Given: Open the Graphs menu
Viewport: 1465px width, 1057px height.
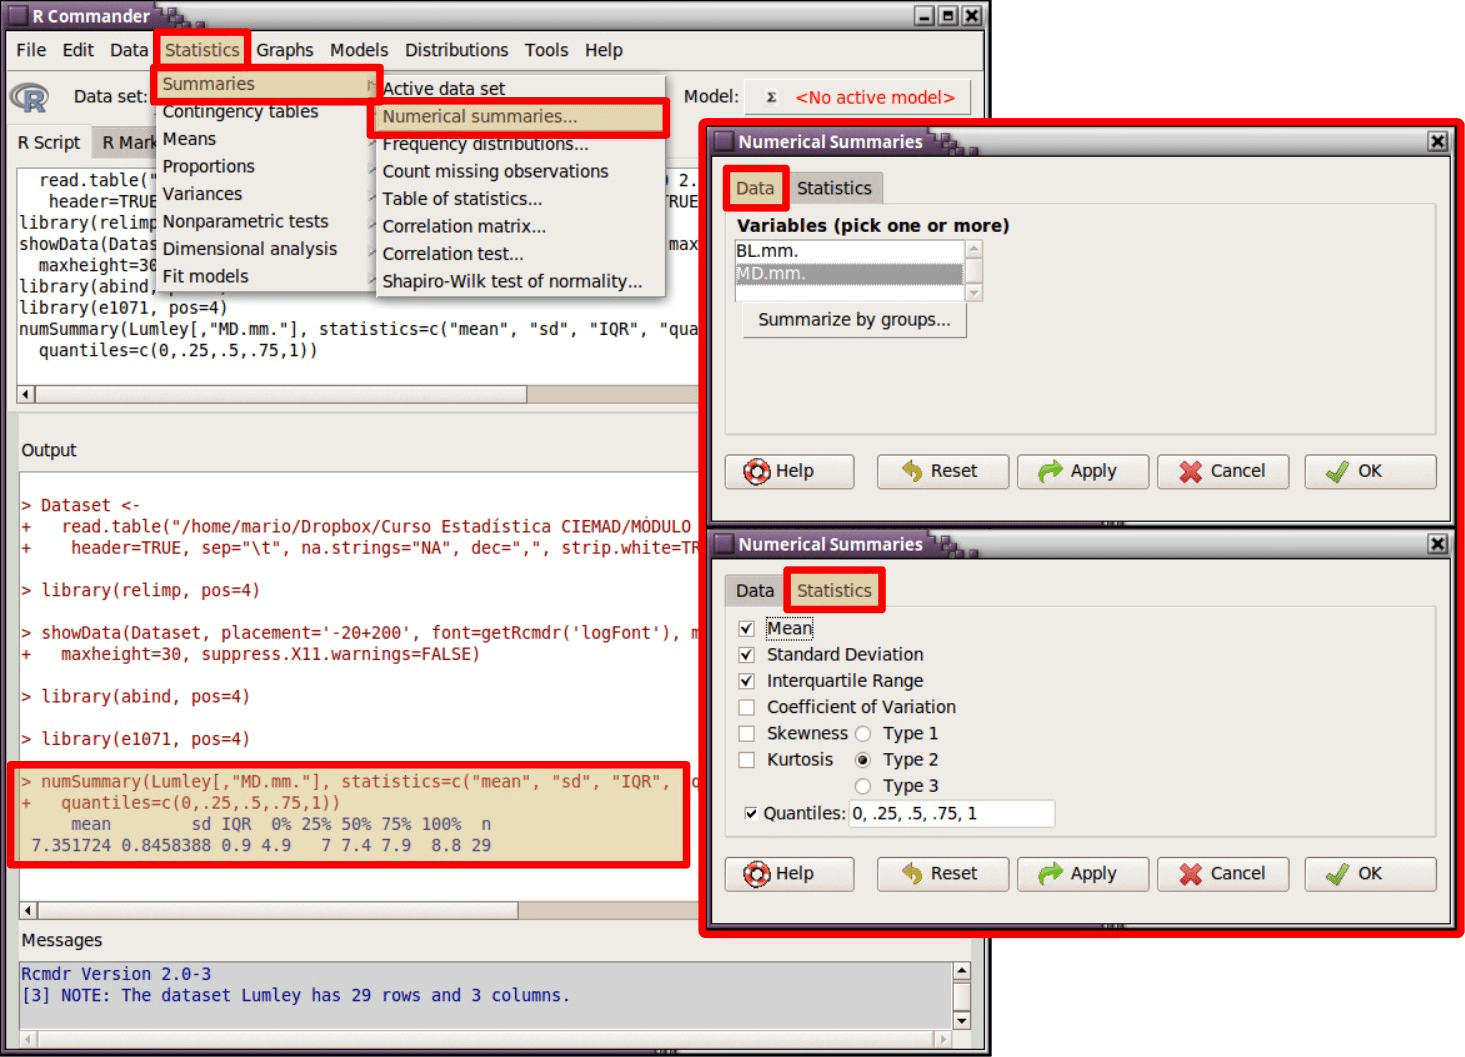Looking at the screenshot, I should point(285,50).
